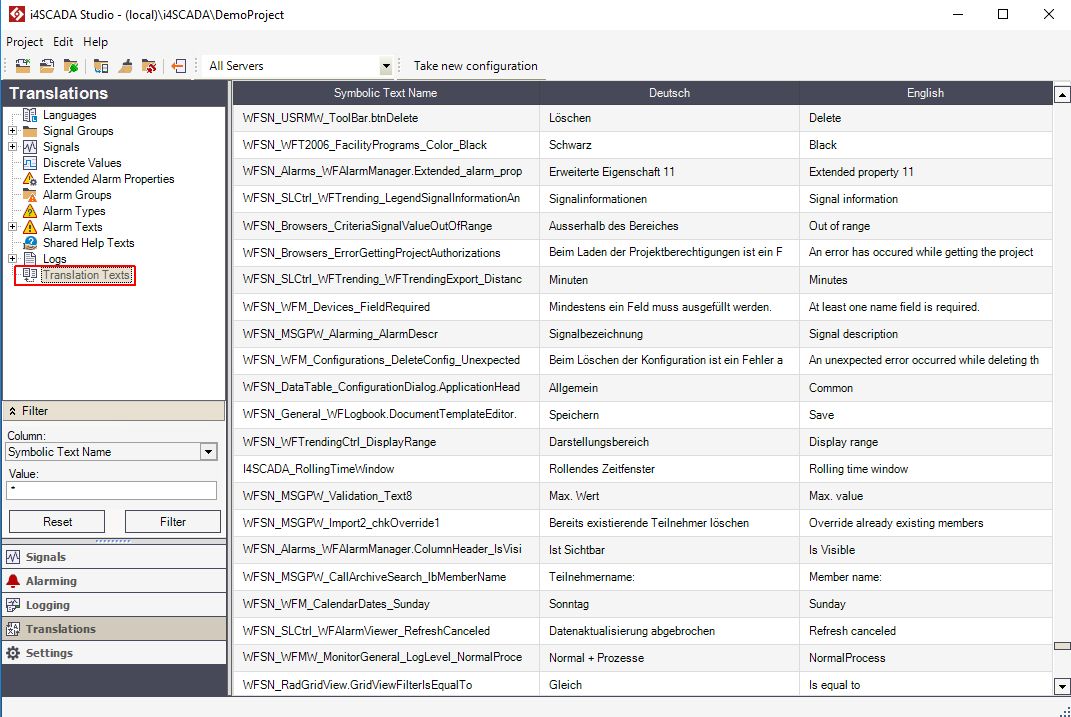Sort by Deutsch column header
Image resolution: width=1071 pixels, height=717 pixels.
669,93
